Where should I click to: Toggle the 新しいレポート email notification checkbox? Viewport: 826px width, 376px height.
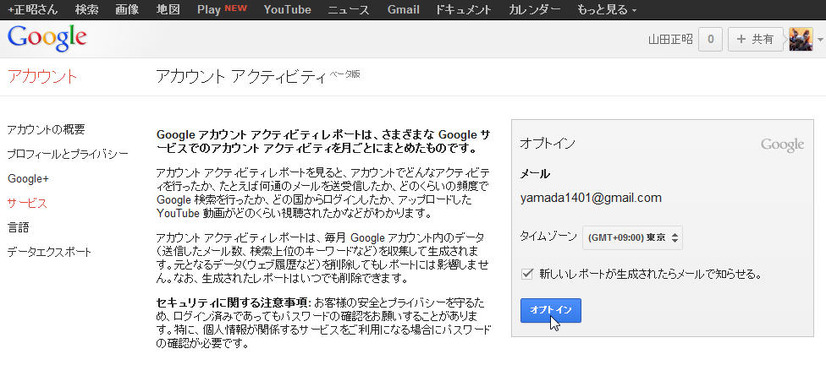coord(526,274)
